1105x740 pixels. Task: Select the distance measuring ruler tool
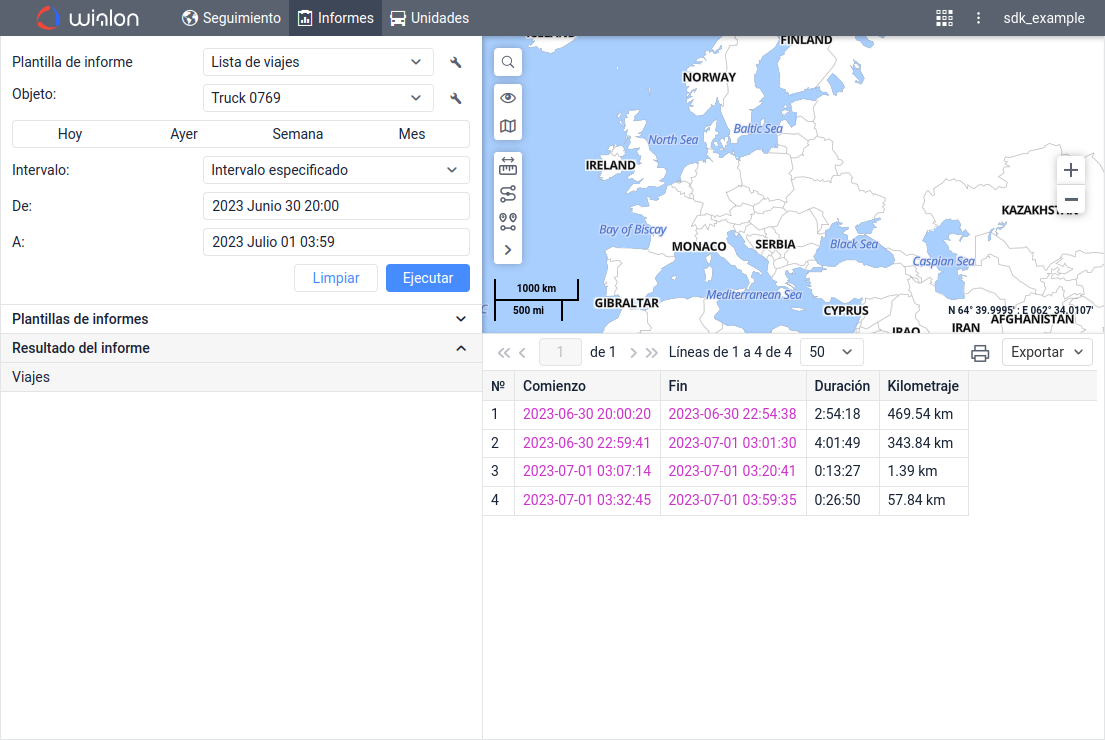point(508,166)
